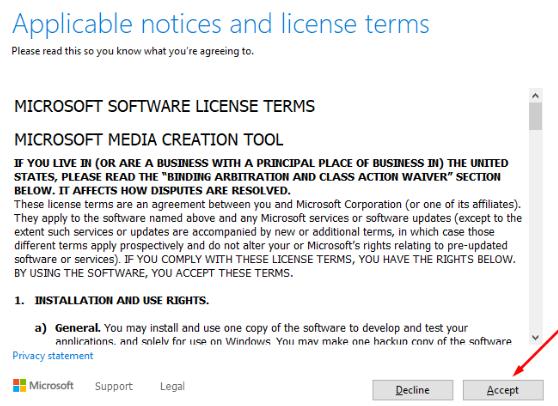The image size is (558, 406).
Task: Click the 'Applicable notices and license terms' heading
Action: 221,24
